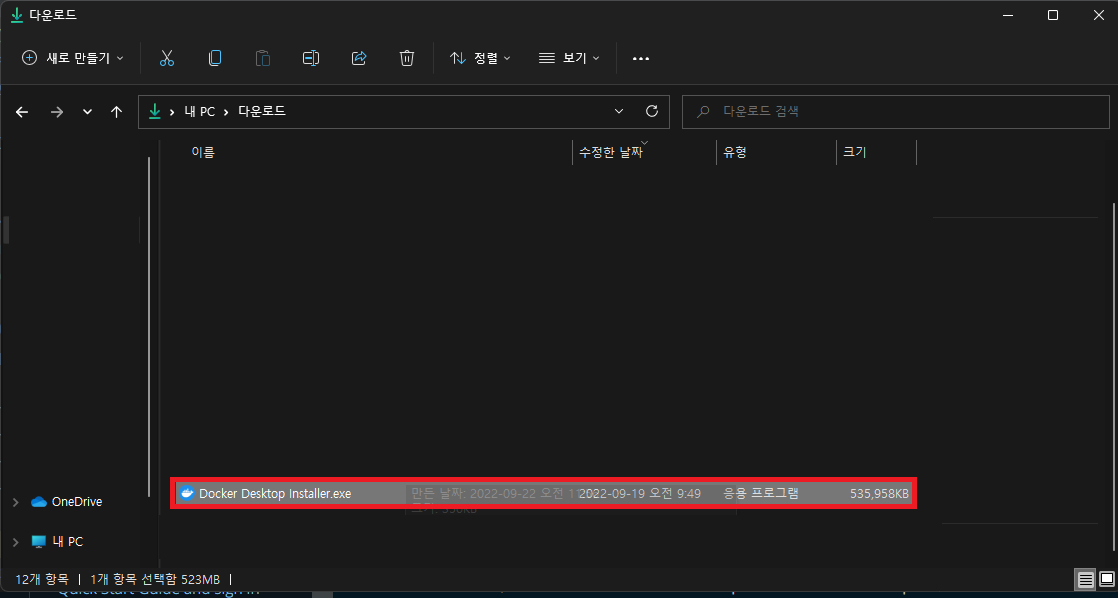Click 1개 항목 선택함 523MB status text

155,579
